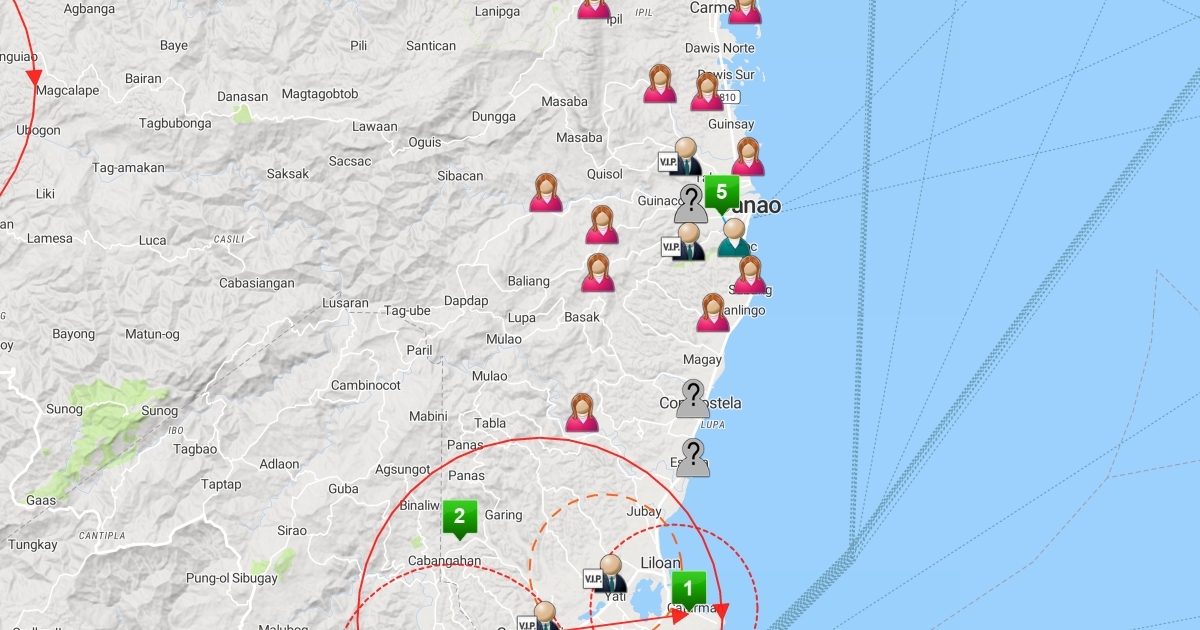Click the teal-shirt person marker
The height and width of the screenshot is (630, 1200).
coord(734,238)
